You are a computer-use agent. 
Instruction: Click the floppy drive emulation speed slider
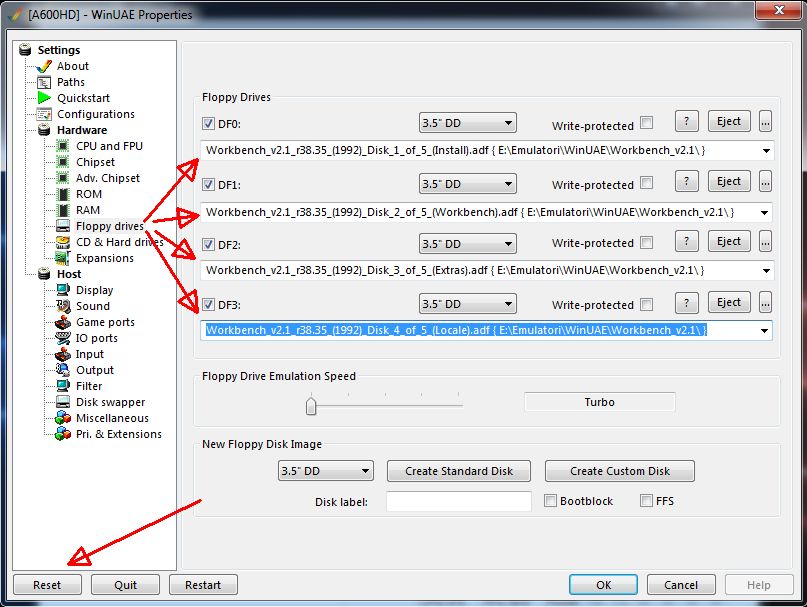tap(311, 405)
